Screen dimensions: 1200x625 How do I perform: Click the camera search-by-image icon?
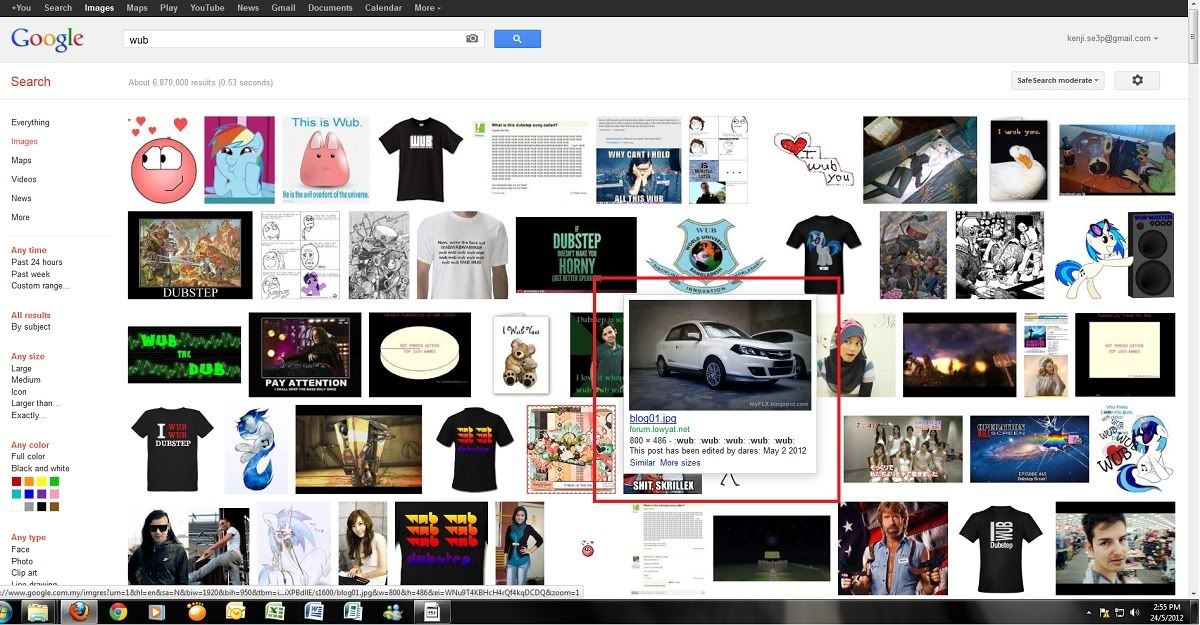click(472, 39)
